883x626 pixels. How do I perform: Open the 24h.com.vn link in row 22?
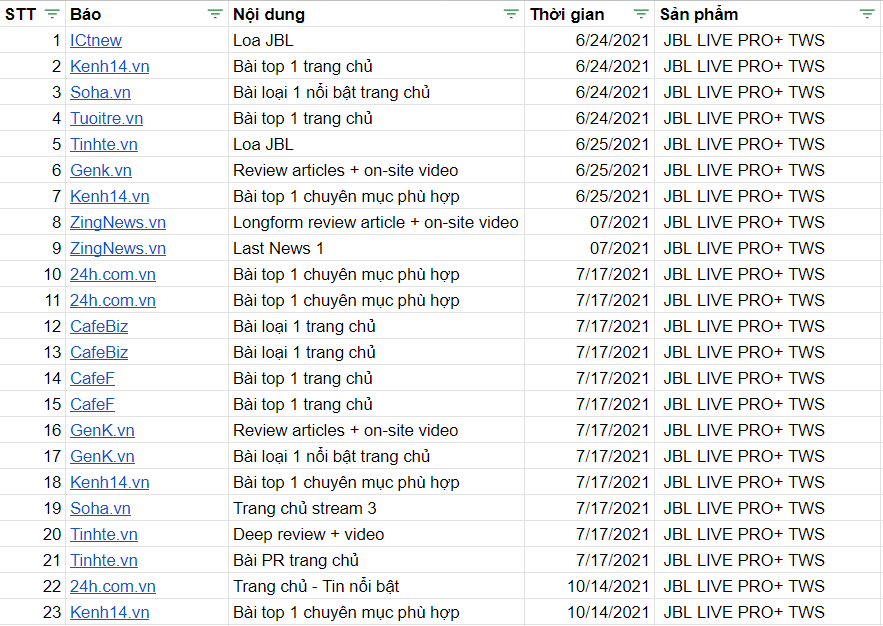tap(113, 586)
